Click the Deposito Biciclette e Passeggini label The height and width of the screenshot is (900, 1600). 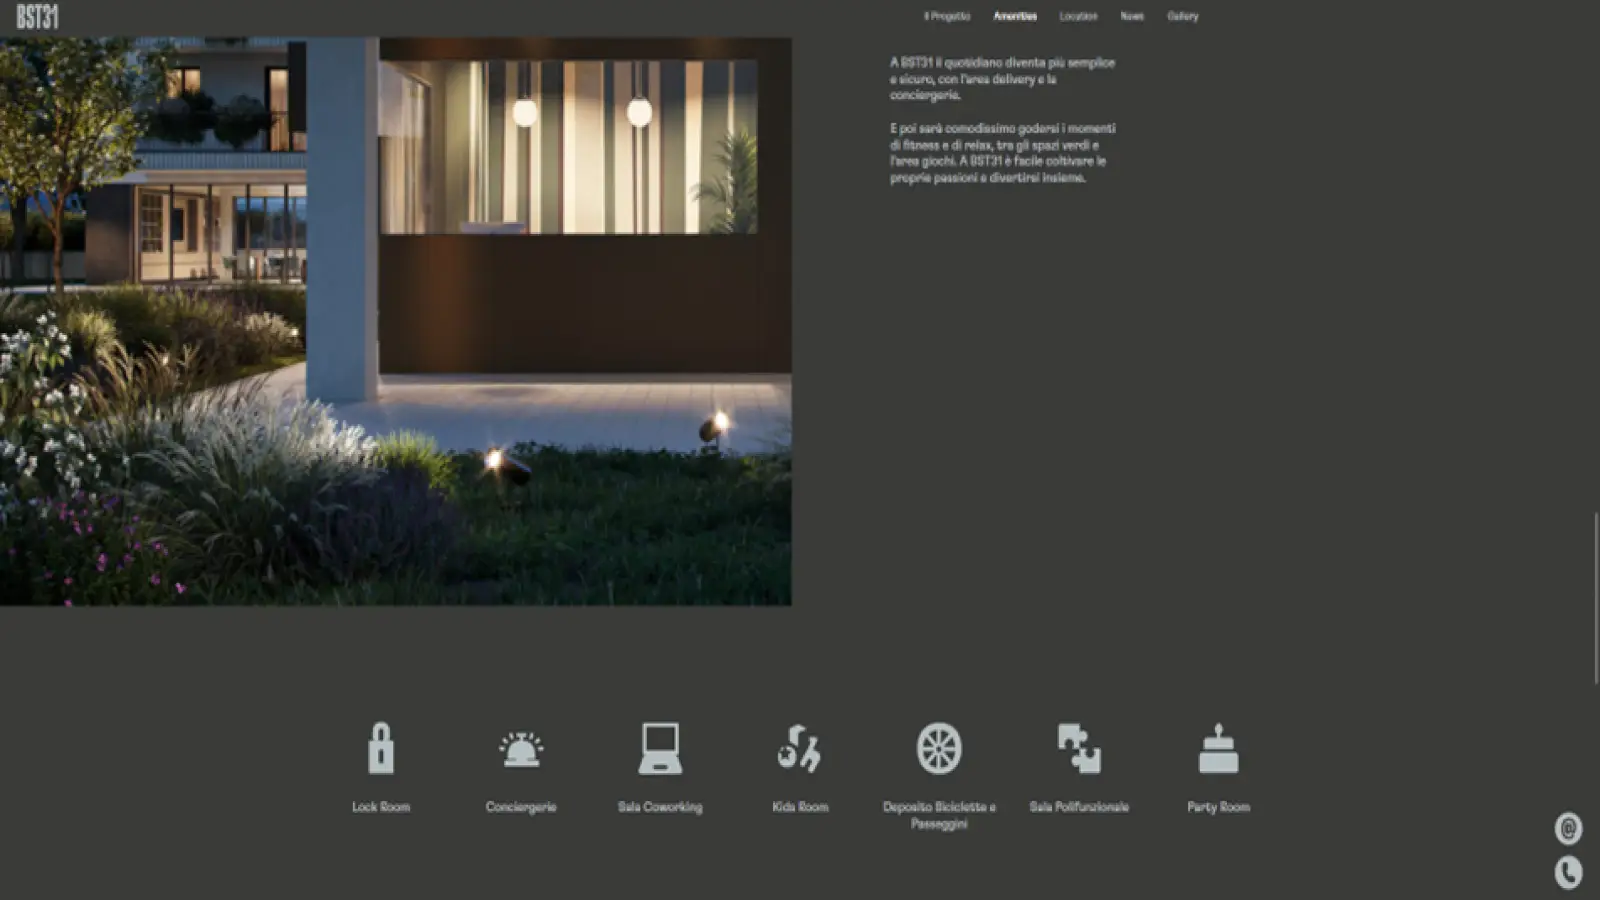point(939,815)
